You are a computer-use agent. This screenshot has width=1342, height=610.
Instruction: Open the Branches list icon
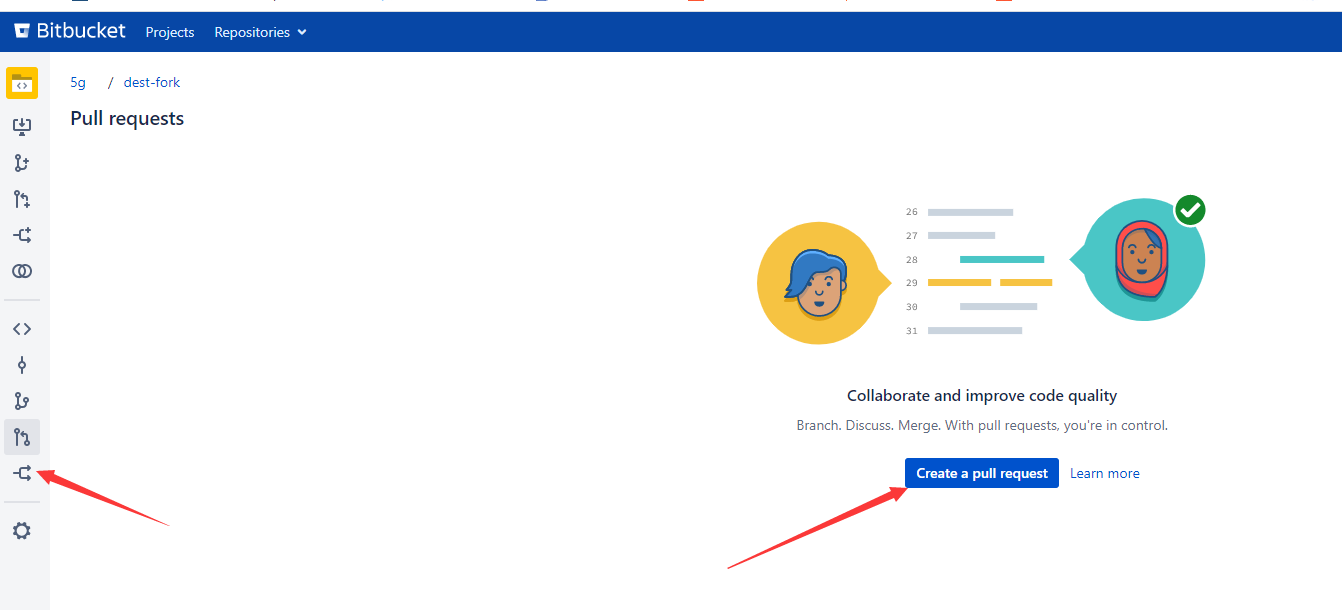[22, 400]
